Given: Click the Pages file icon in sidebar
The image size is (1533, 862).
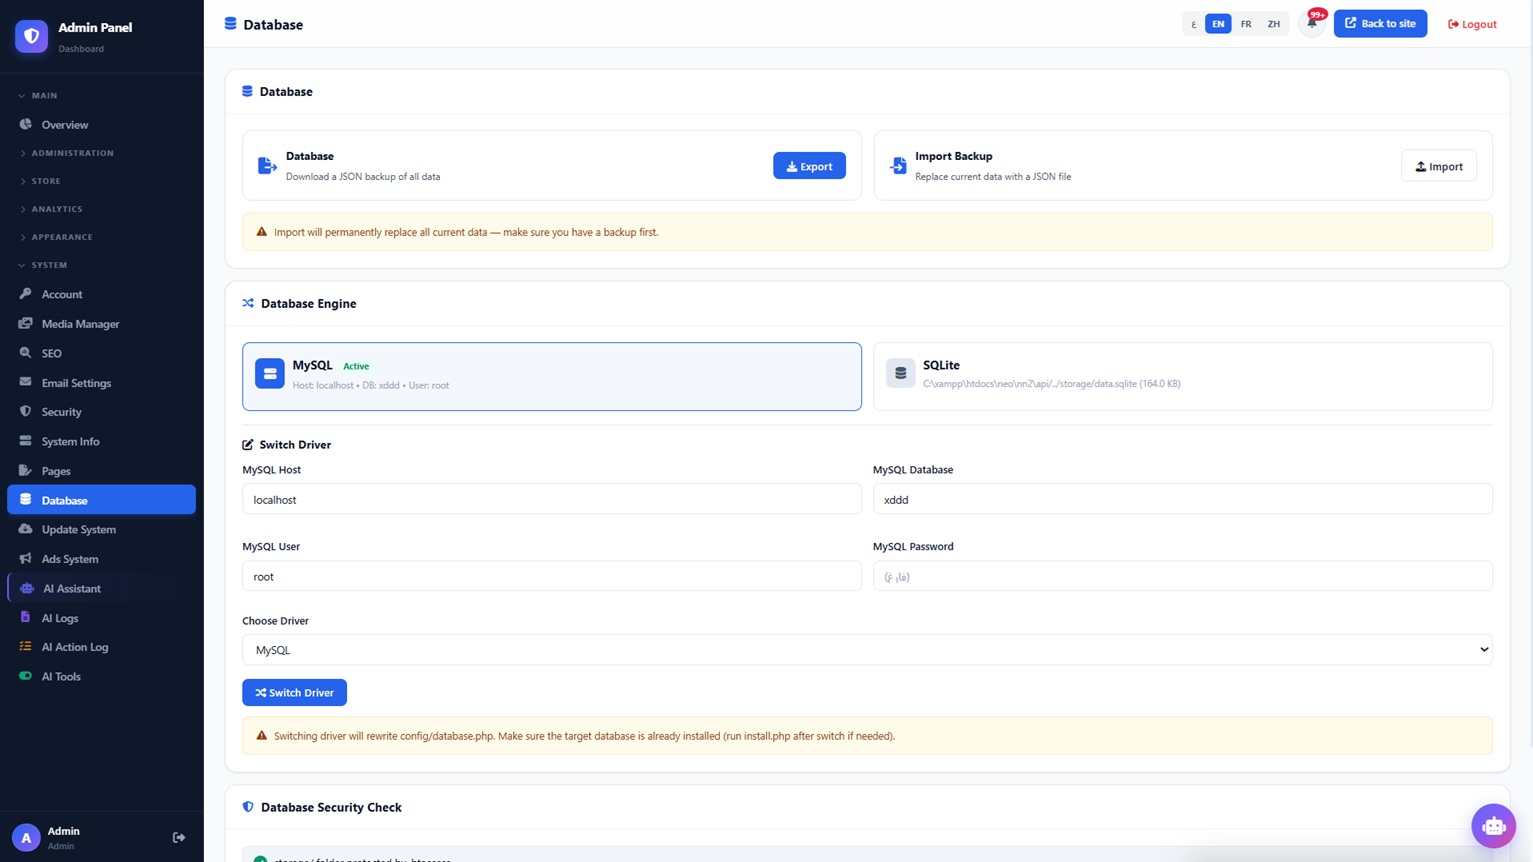Looking at the screenshot, I should pyautogui.click(x=26, y=470).
